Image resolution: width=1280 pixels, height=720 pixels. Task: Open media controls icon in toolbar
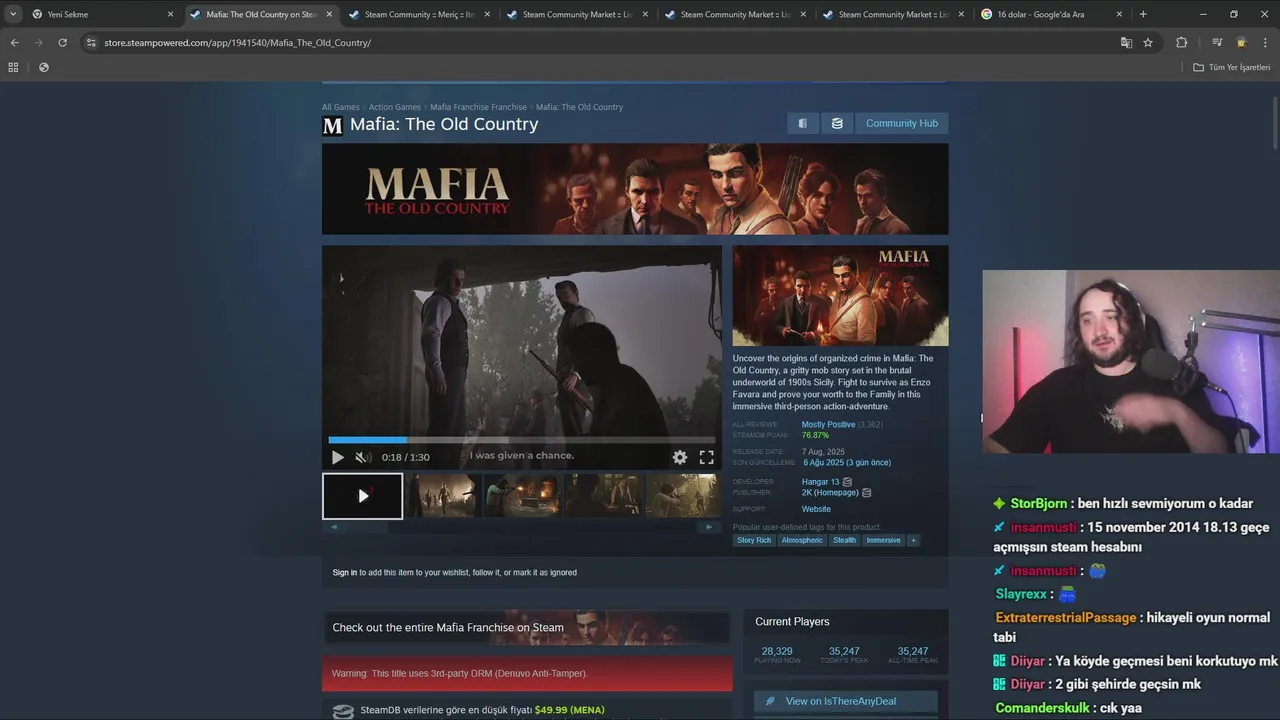1217,43
